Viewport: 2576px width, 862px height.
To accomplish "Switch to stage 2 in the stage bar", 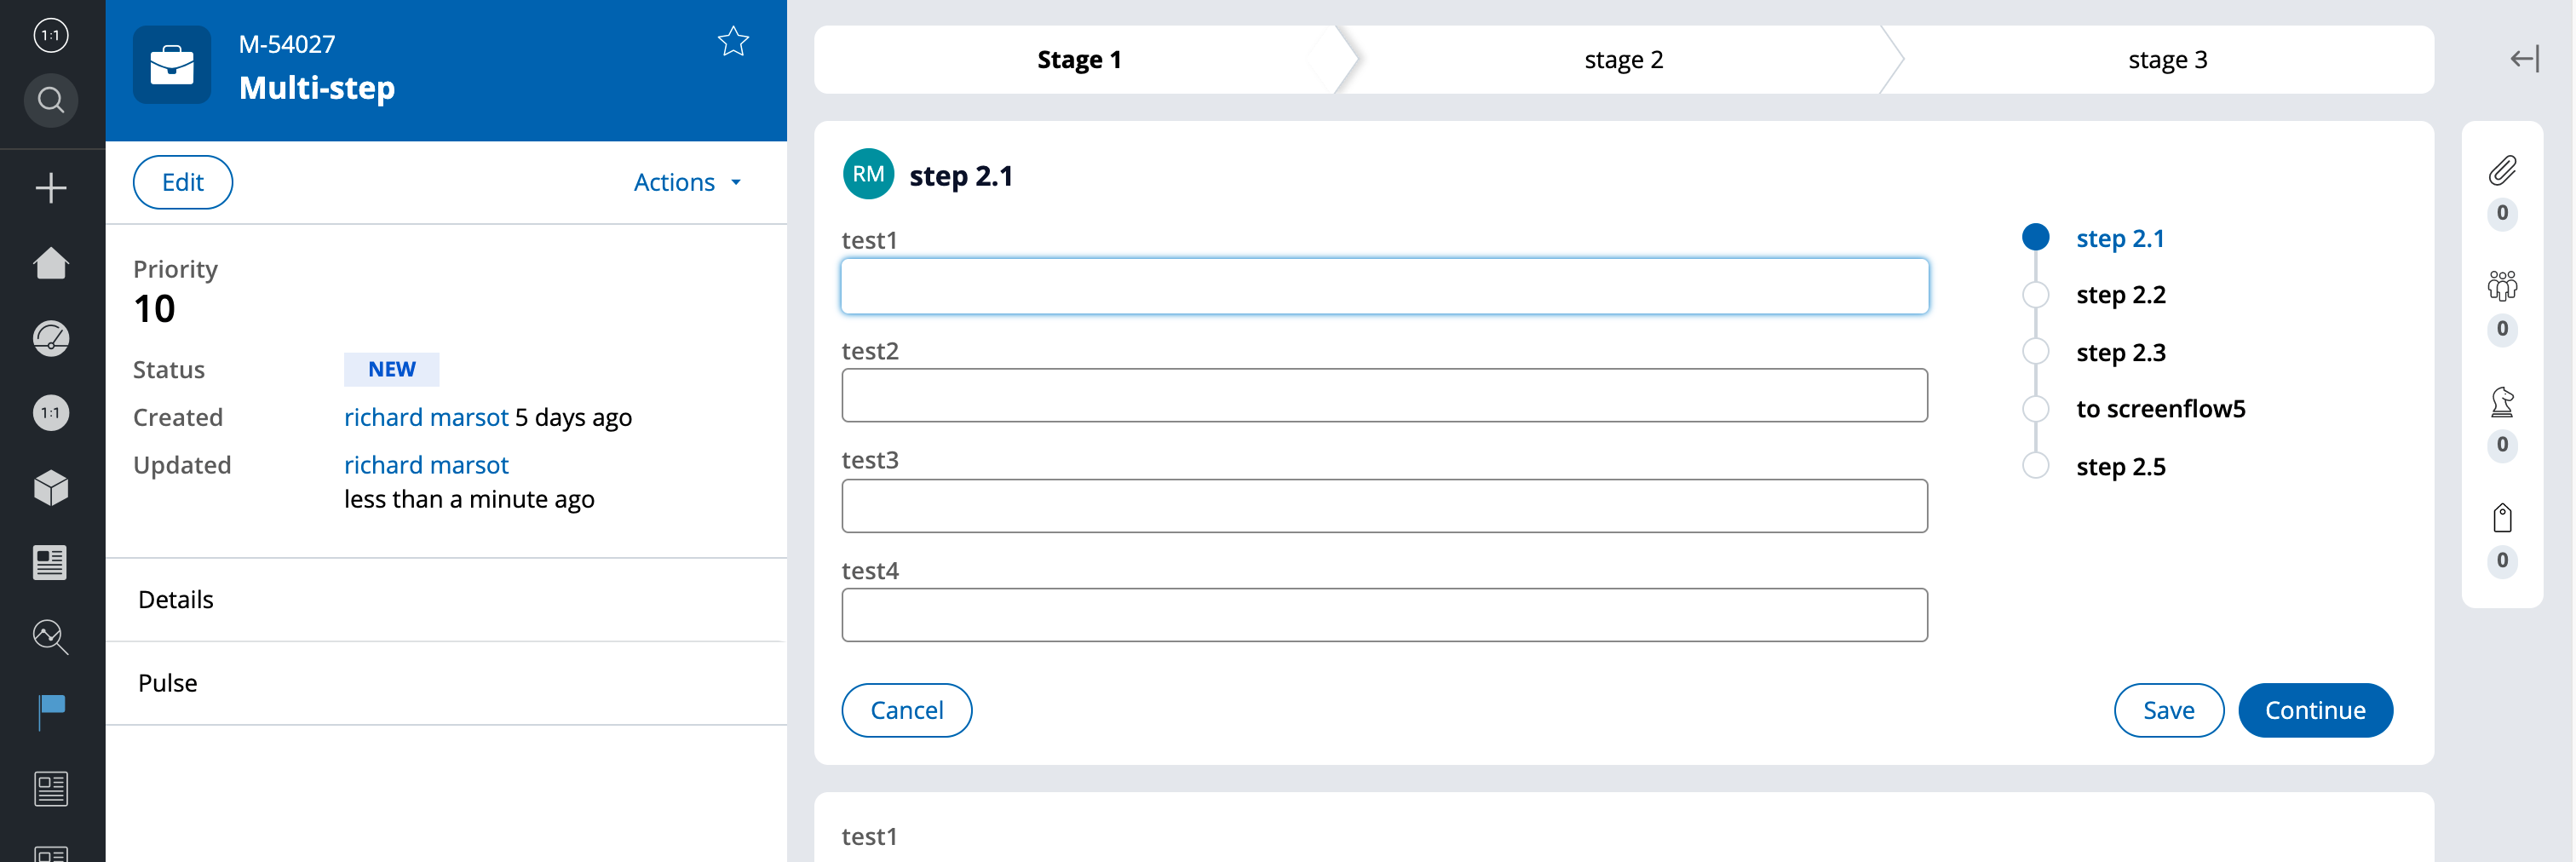I will (x=1623, y=59).
